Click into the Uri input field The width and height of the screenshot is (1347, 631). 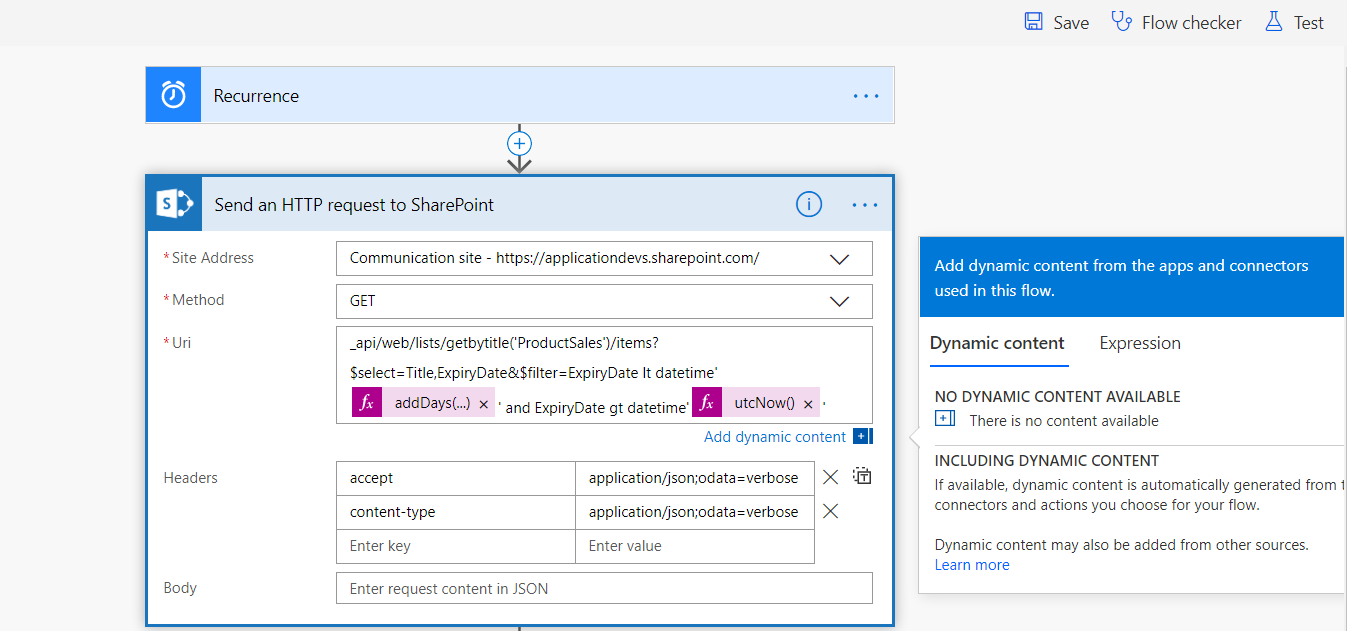604,375
